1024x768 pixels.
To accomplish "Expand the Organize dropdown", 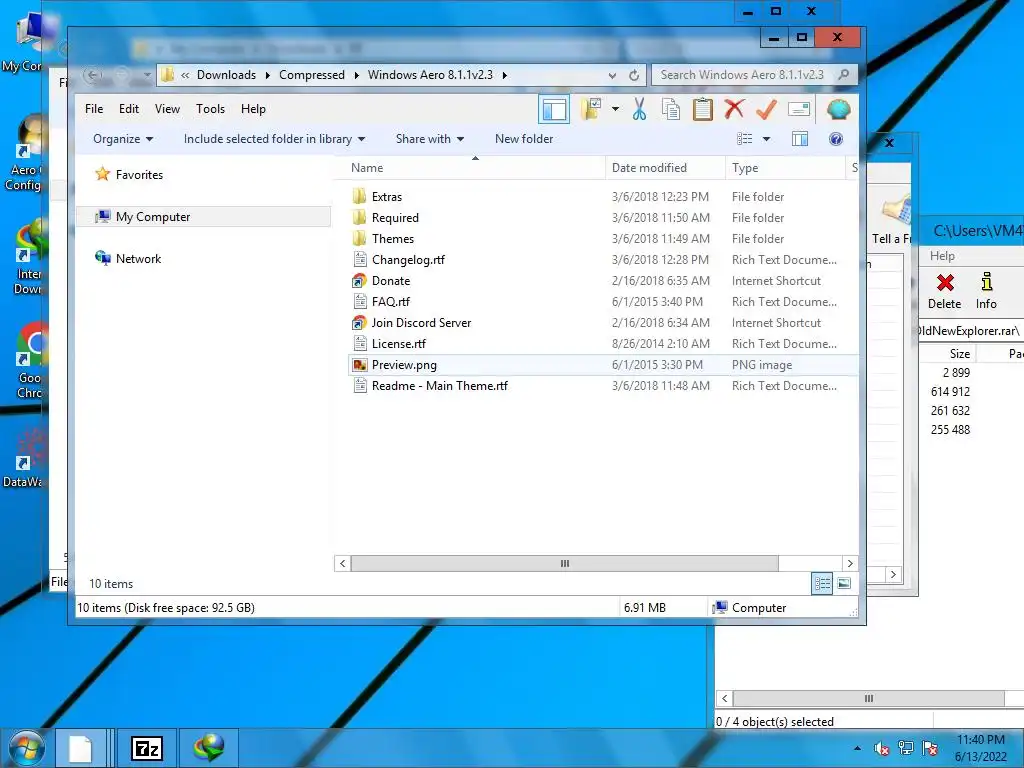I will pyautogui.click(x=123, y=138).
